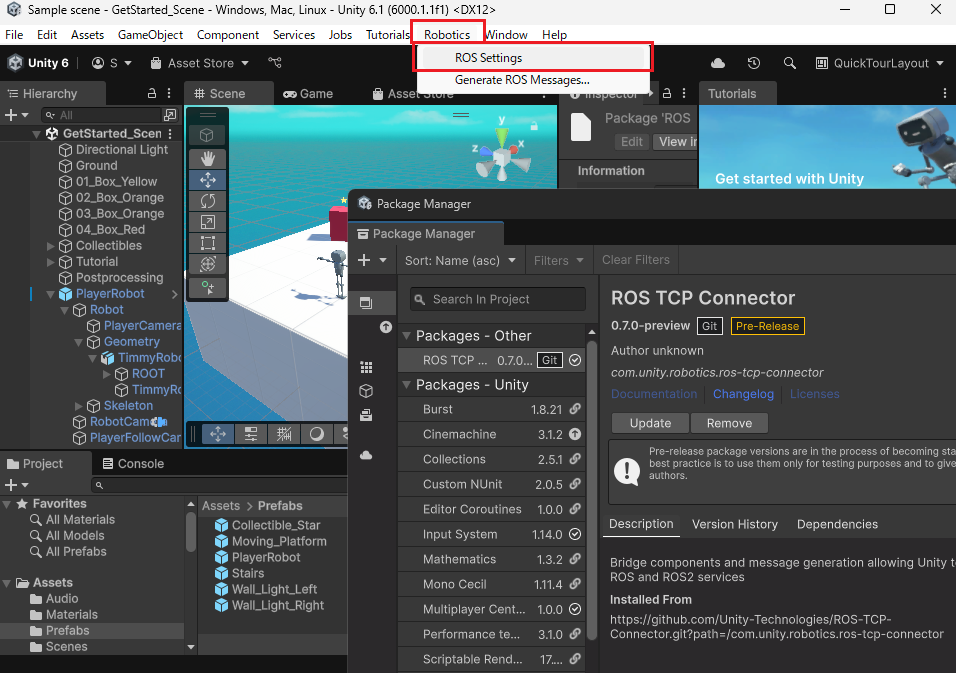Click the Update button for ROS TCP Connector
Image resolution: width=956 pixels, height=673 pixels.
650,423
